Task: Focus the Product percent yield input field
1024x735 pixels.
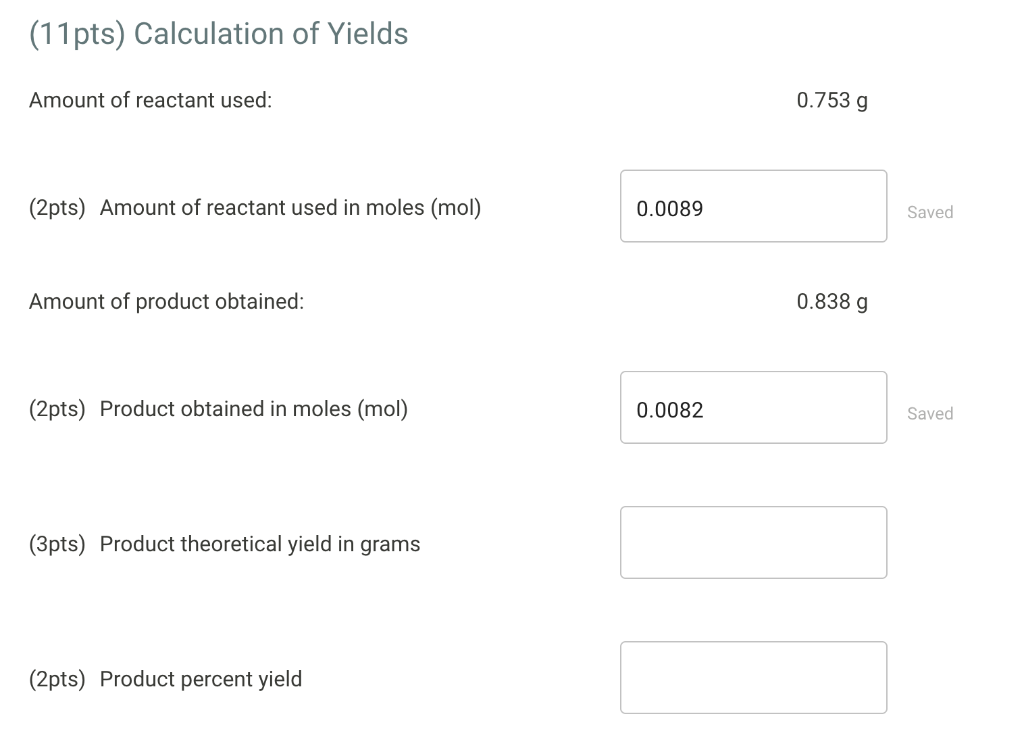Action: pos(753,677)
